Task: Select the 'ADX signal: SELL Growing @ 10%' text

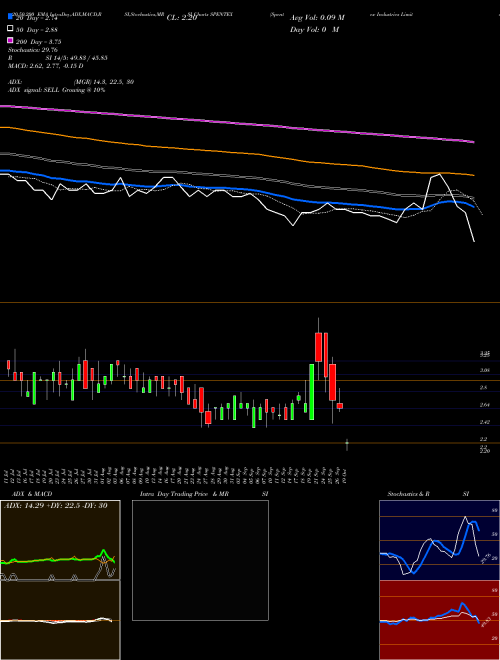Action: 56,90
